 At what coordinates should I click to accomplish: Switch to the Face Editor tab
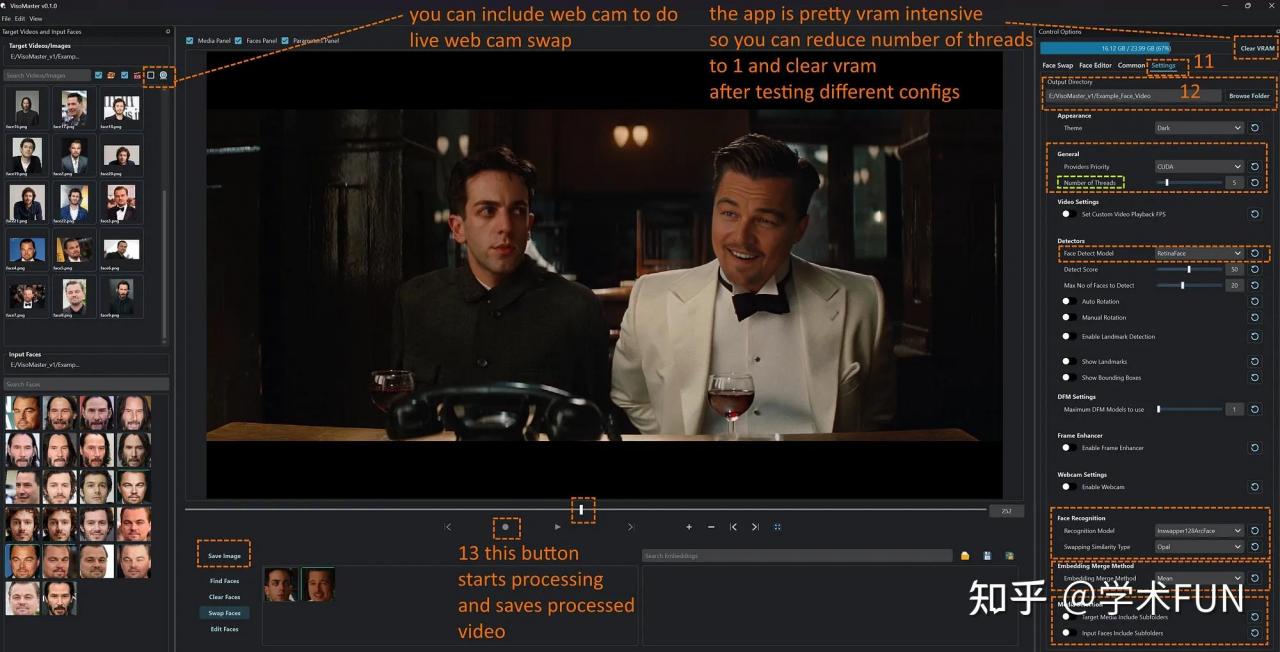click(1095, 65)
